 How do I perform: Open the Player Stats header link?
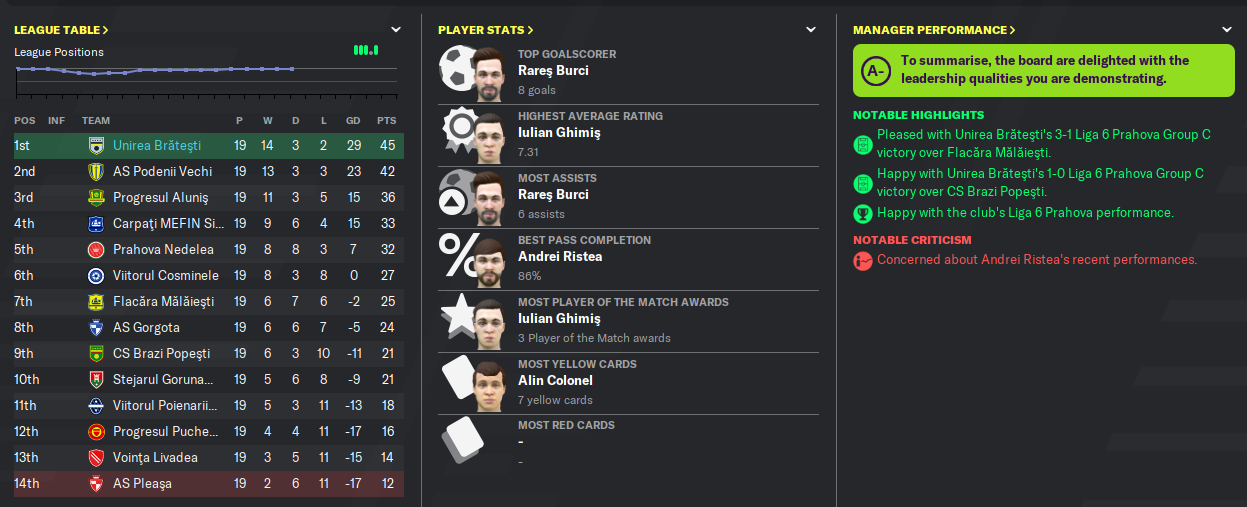click(x=486, y=30)
